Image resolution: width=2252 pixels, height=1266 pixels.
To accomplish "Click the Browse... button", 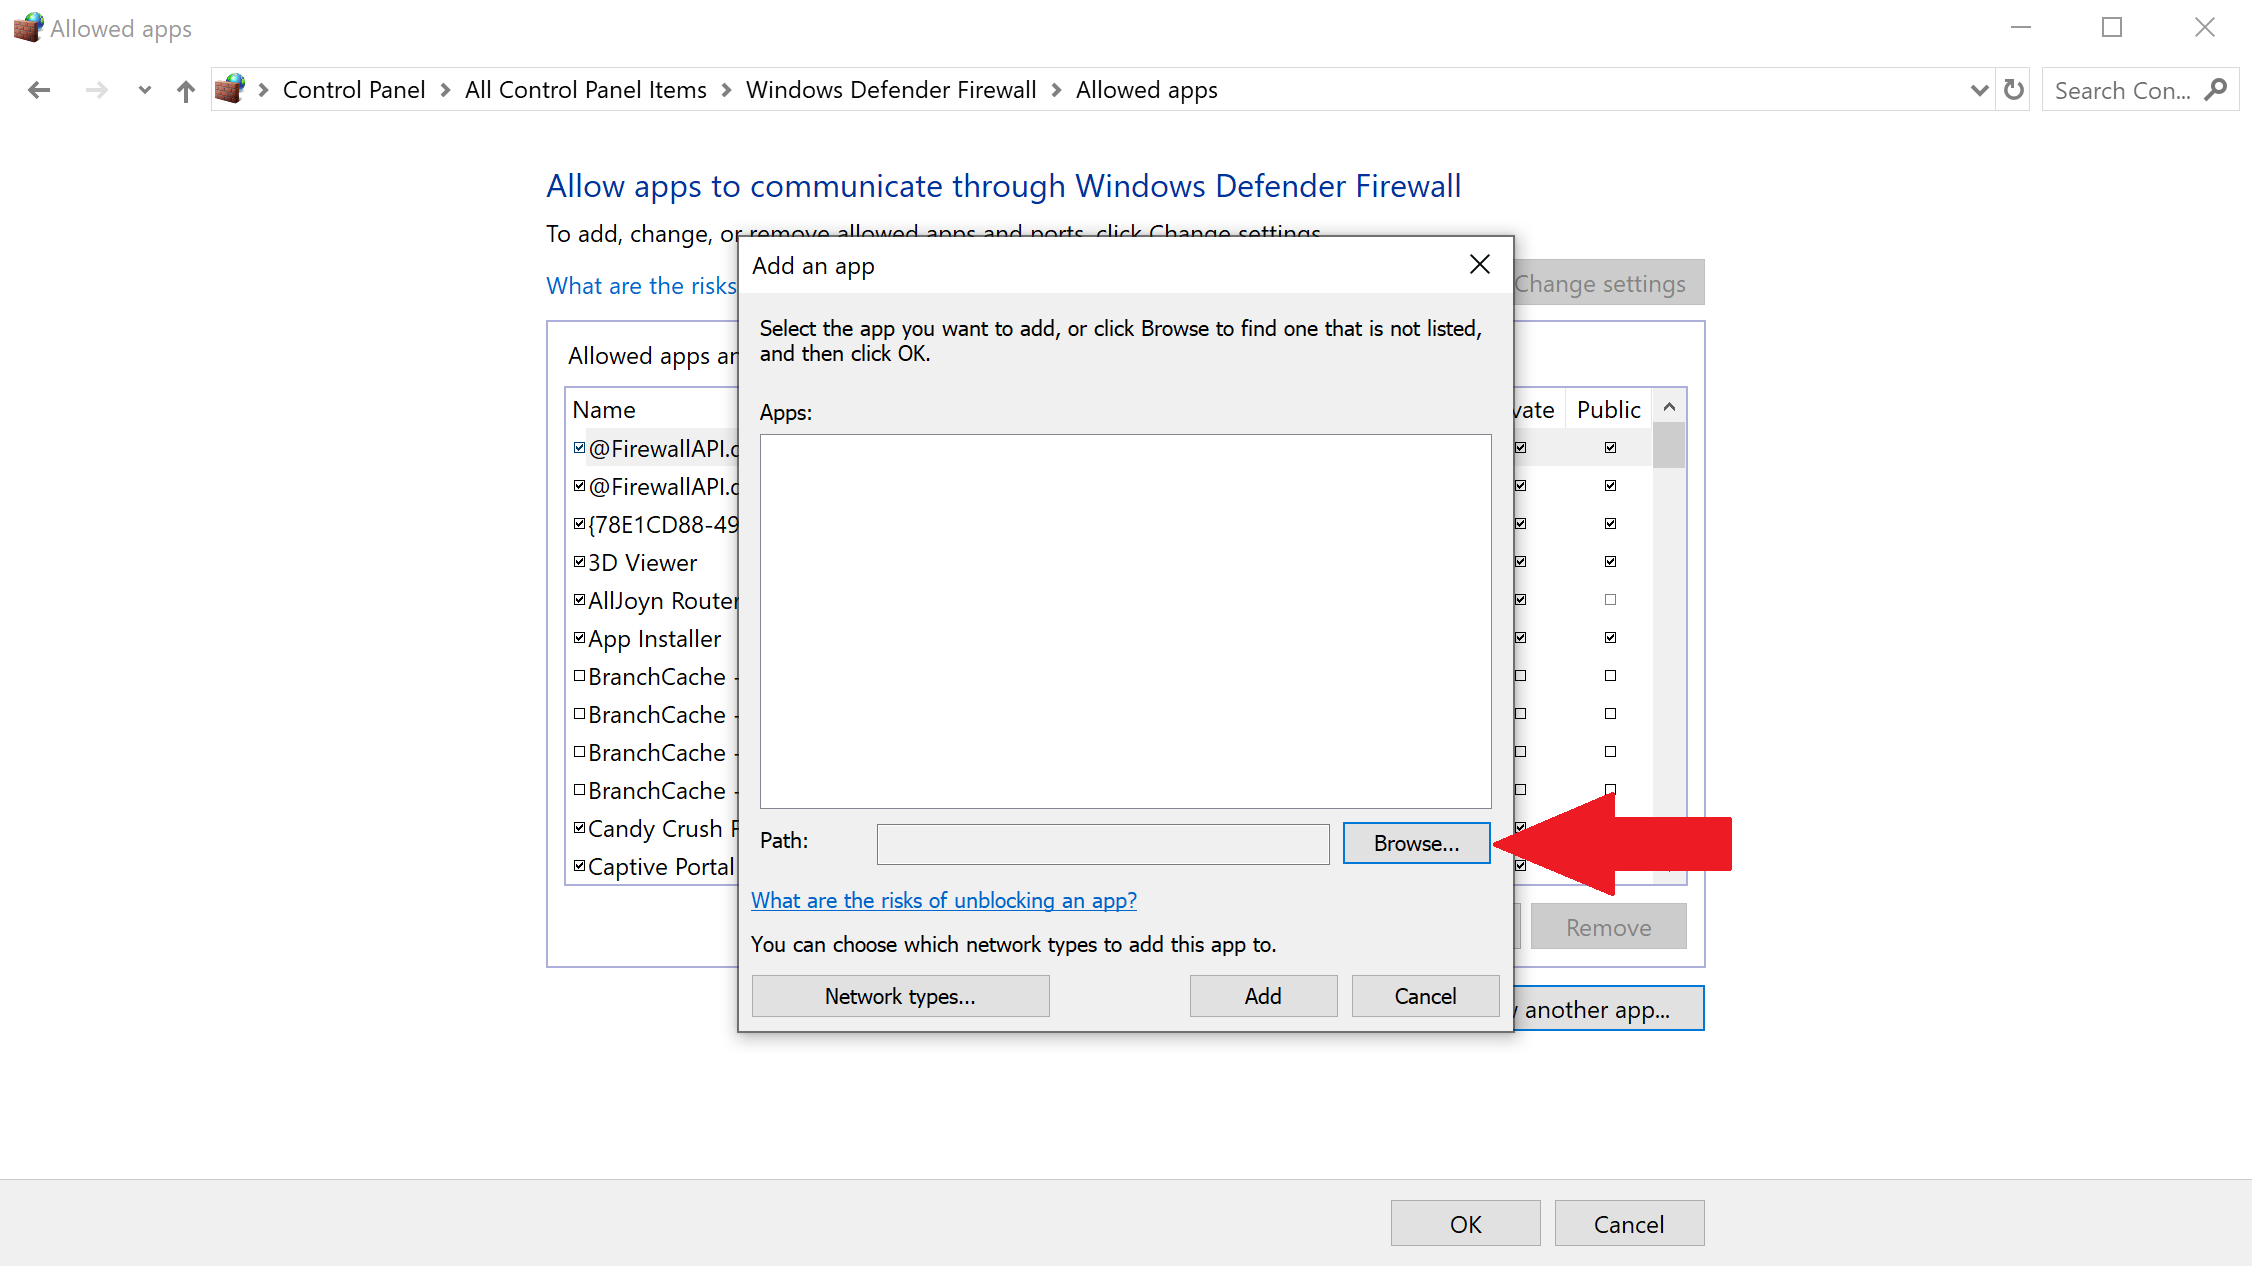I will tap(1416, 843).
